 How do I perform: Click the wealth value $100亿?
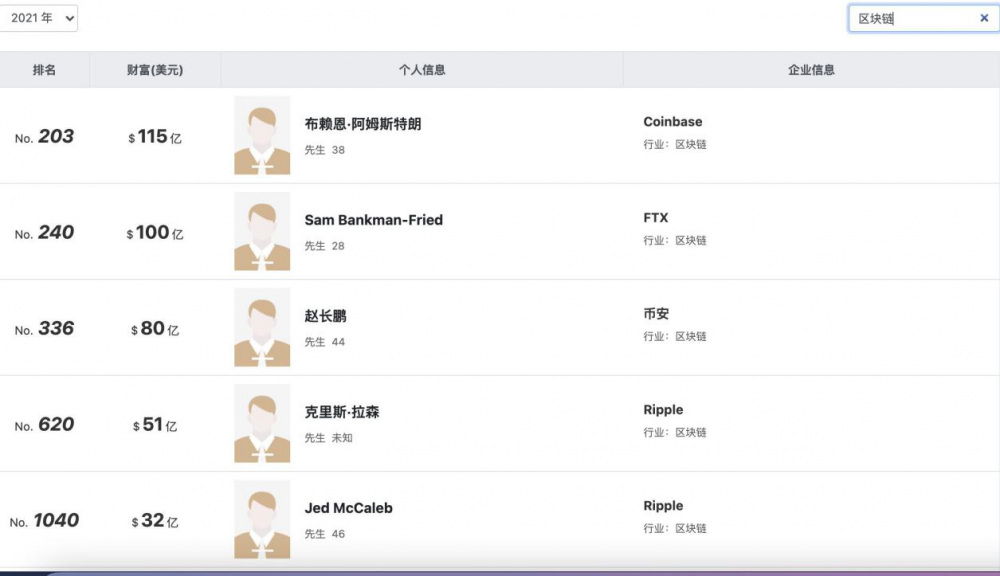[155, 232]
